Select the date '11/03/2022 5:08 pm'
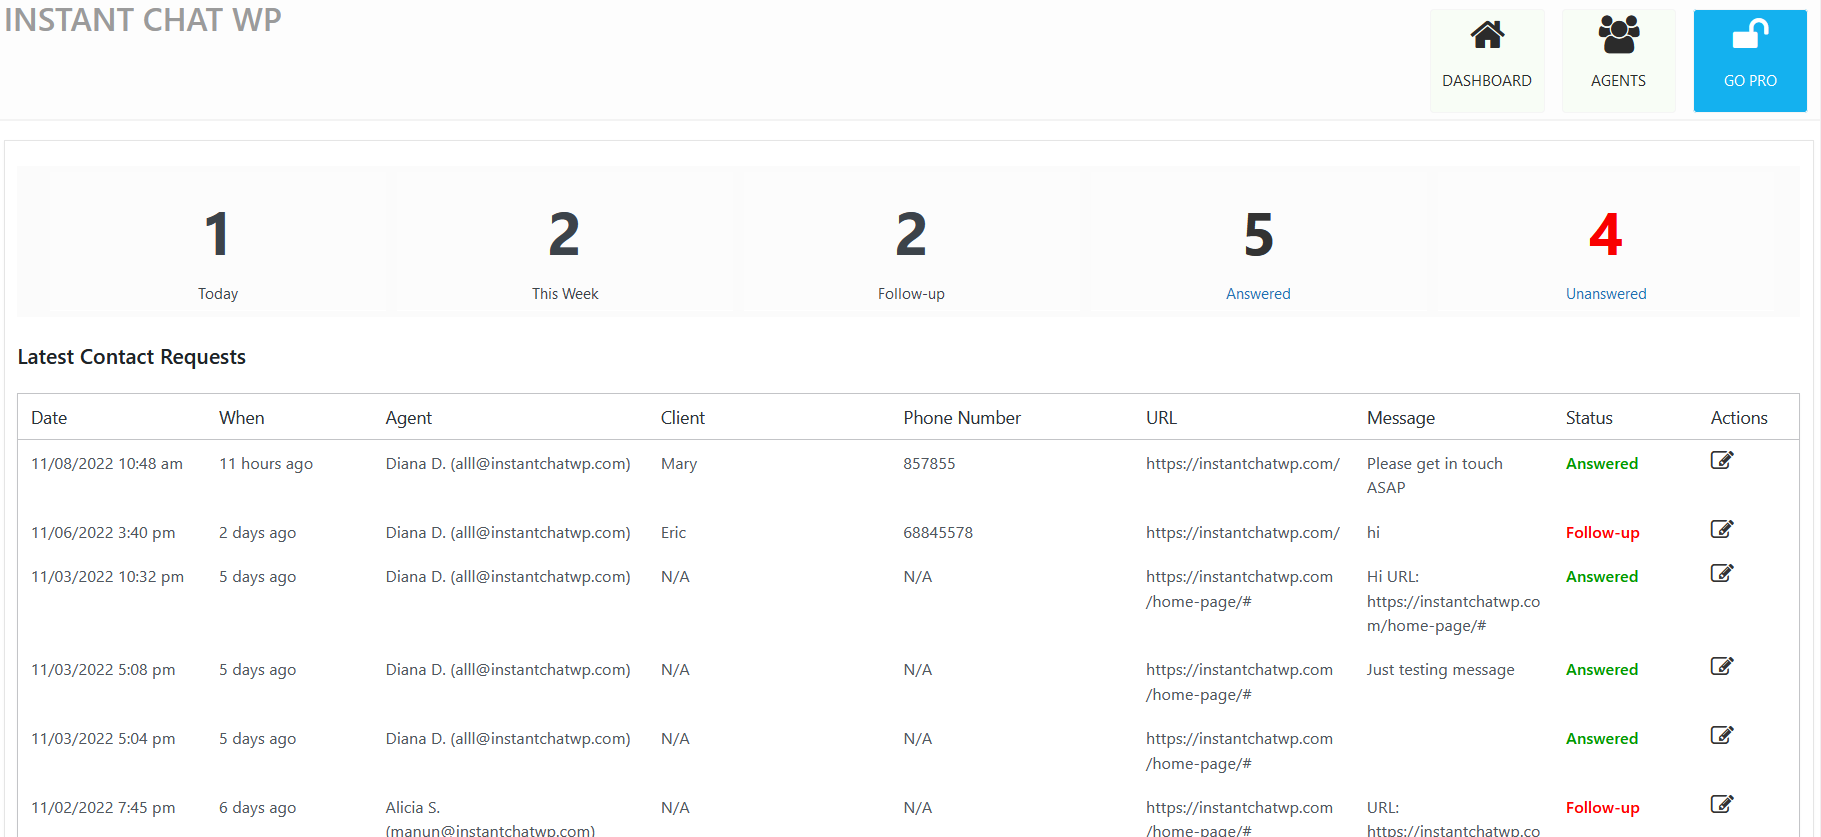 tap(103, 670)
